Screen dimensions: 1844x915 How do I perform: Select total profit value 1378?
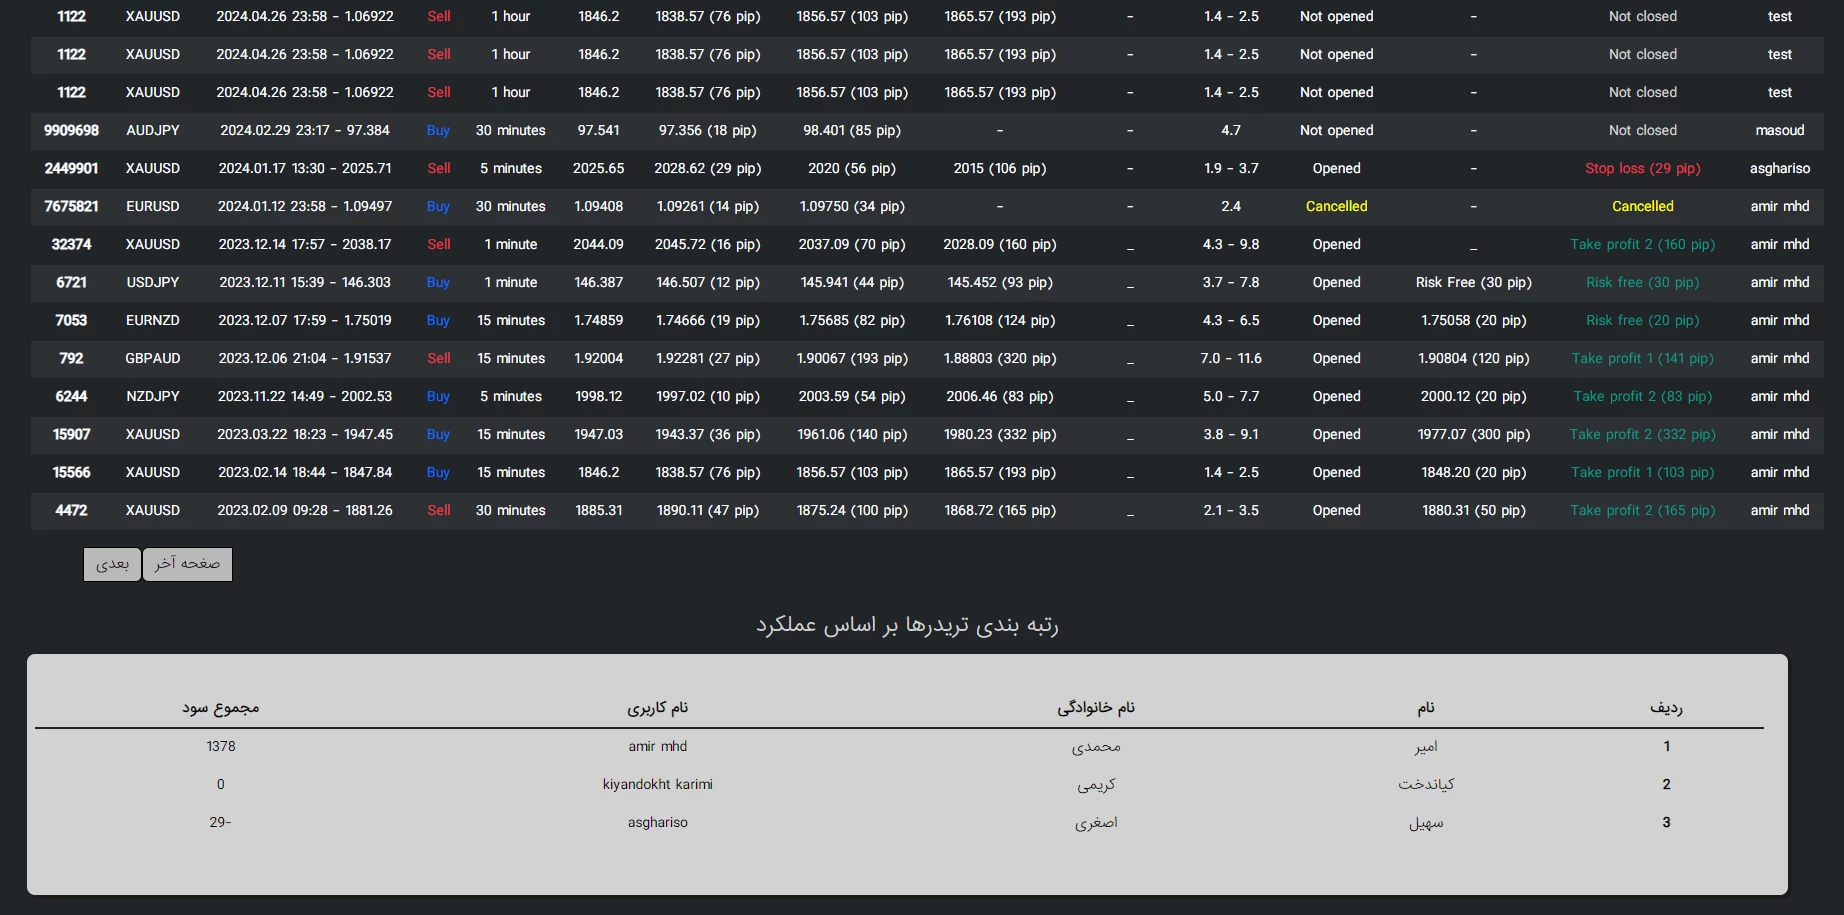point(221,746)
